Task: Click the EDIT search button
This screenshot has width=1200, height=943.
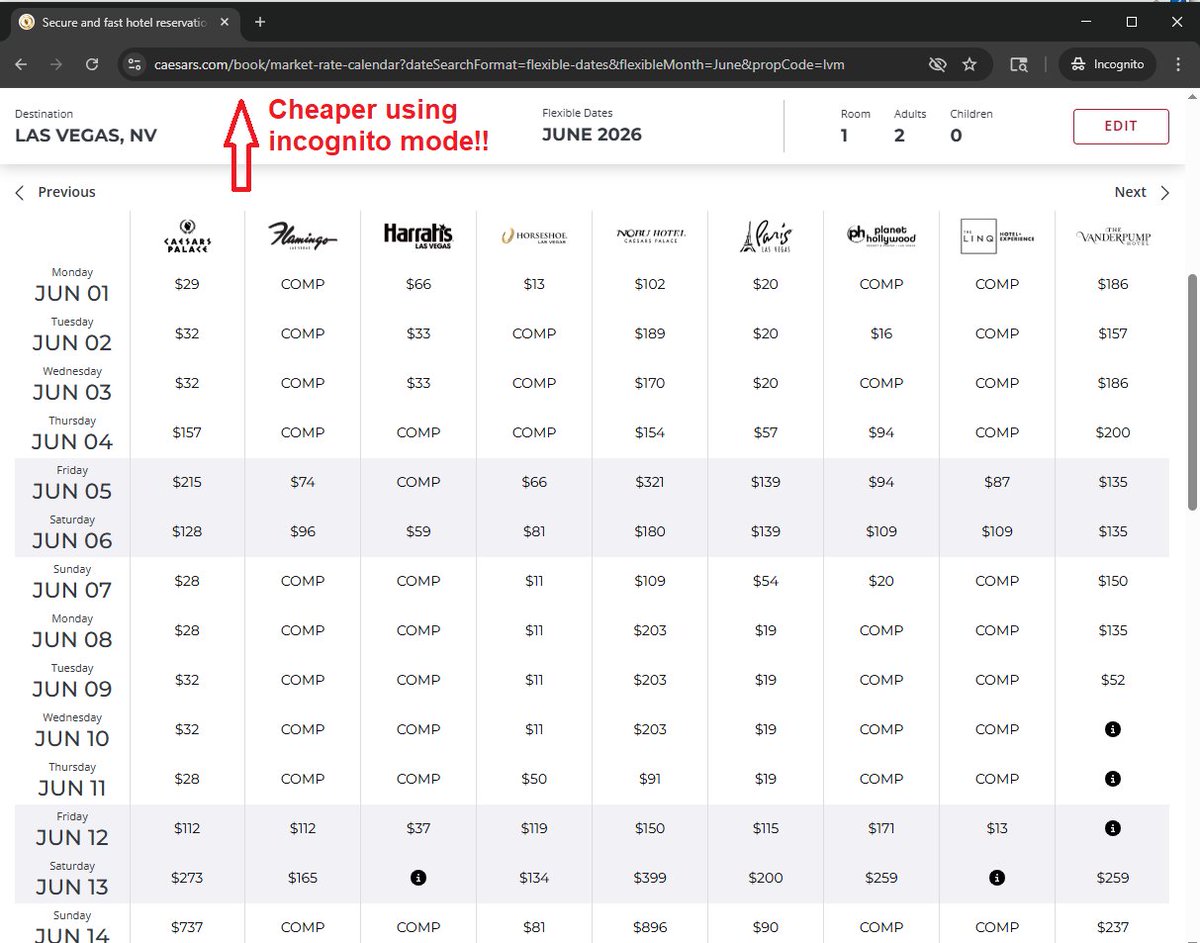Action: (x=1121, y=126)
